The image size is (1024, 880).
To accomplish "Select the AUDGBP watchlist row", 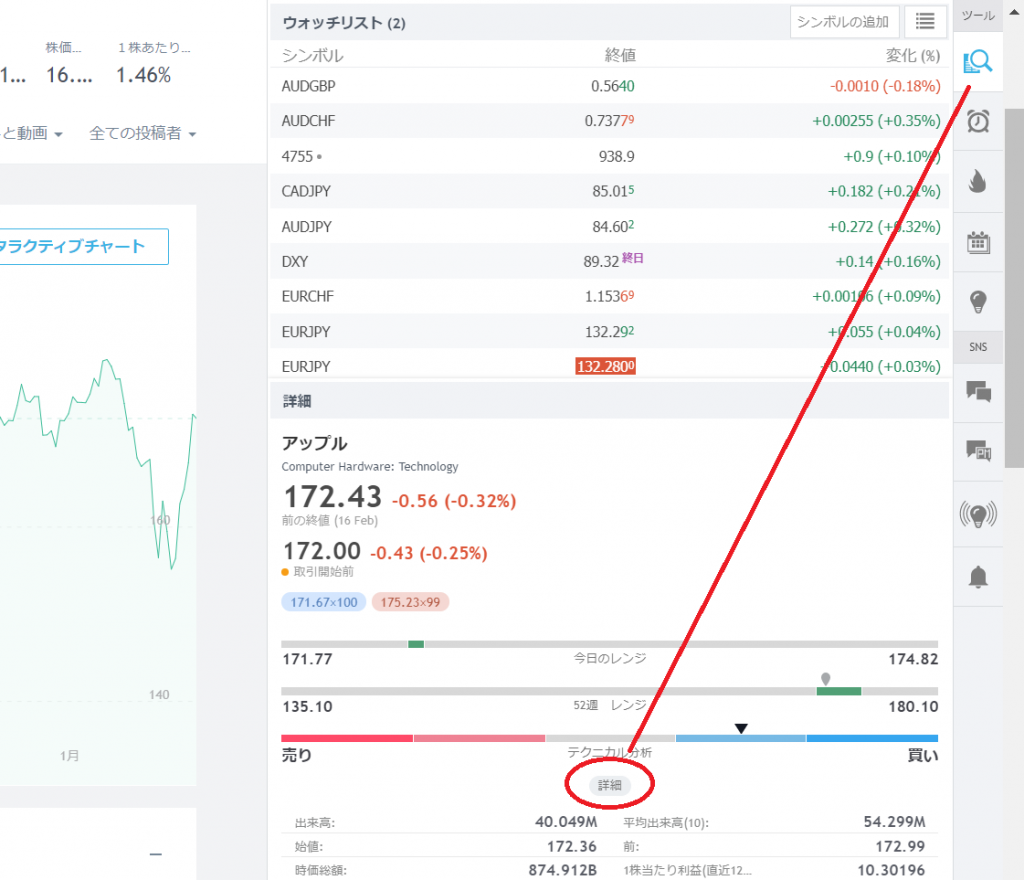I will click(610, 86).
